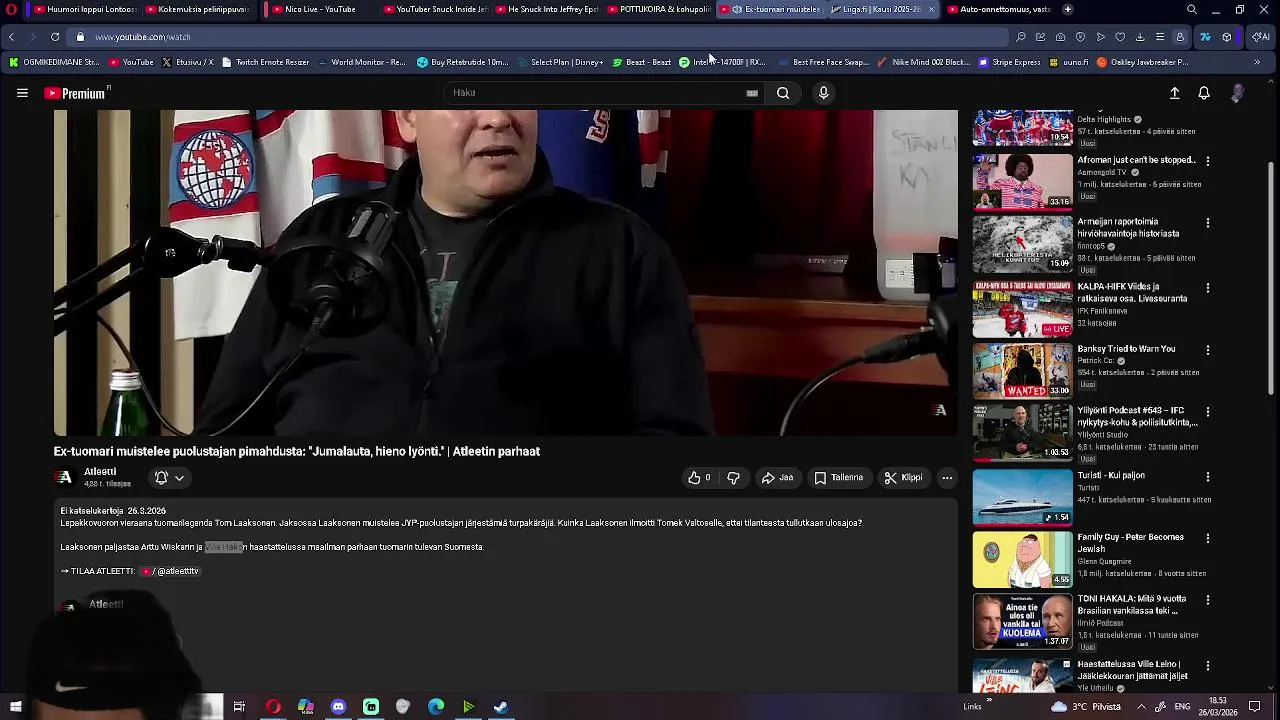
Task: Open more actions ellipsis below video
Action: click(x=947, y=478)
